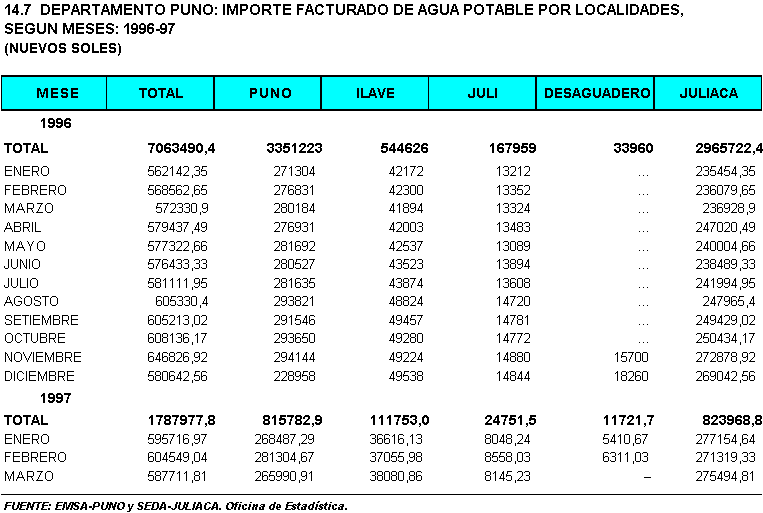Click the ILAVE column header
The image size is (763, 513).
click(375, 93)
